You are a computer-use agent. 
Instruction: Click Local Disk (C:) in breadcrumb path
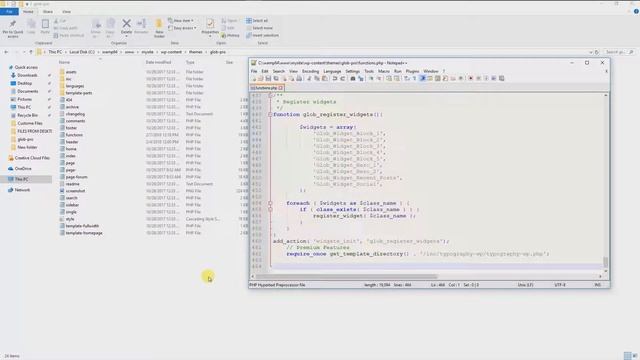[82, 52]
